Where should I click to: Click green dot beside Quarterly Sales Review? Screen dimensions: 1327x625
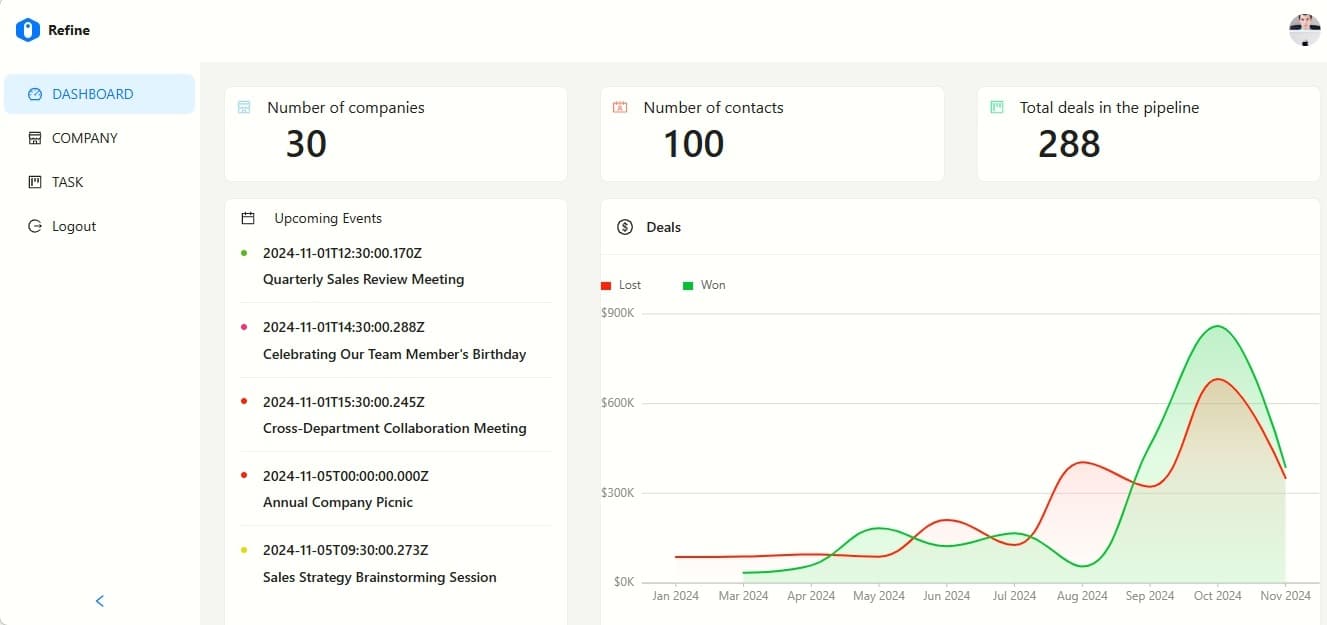point(244,253)
